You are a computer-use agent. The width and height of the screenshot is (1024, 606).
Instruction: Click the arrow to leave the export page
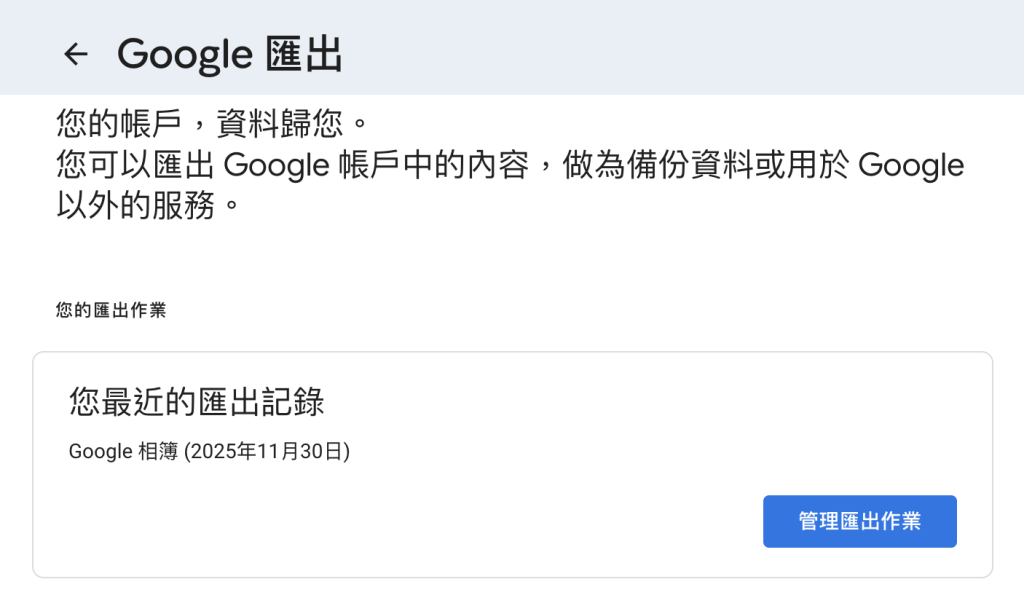pyautogui.click(x=76, y=54)
